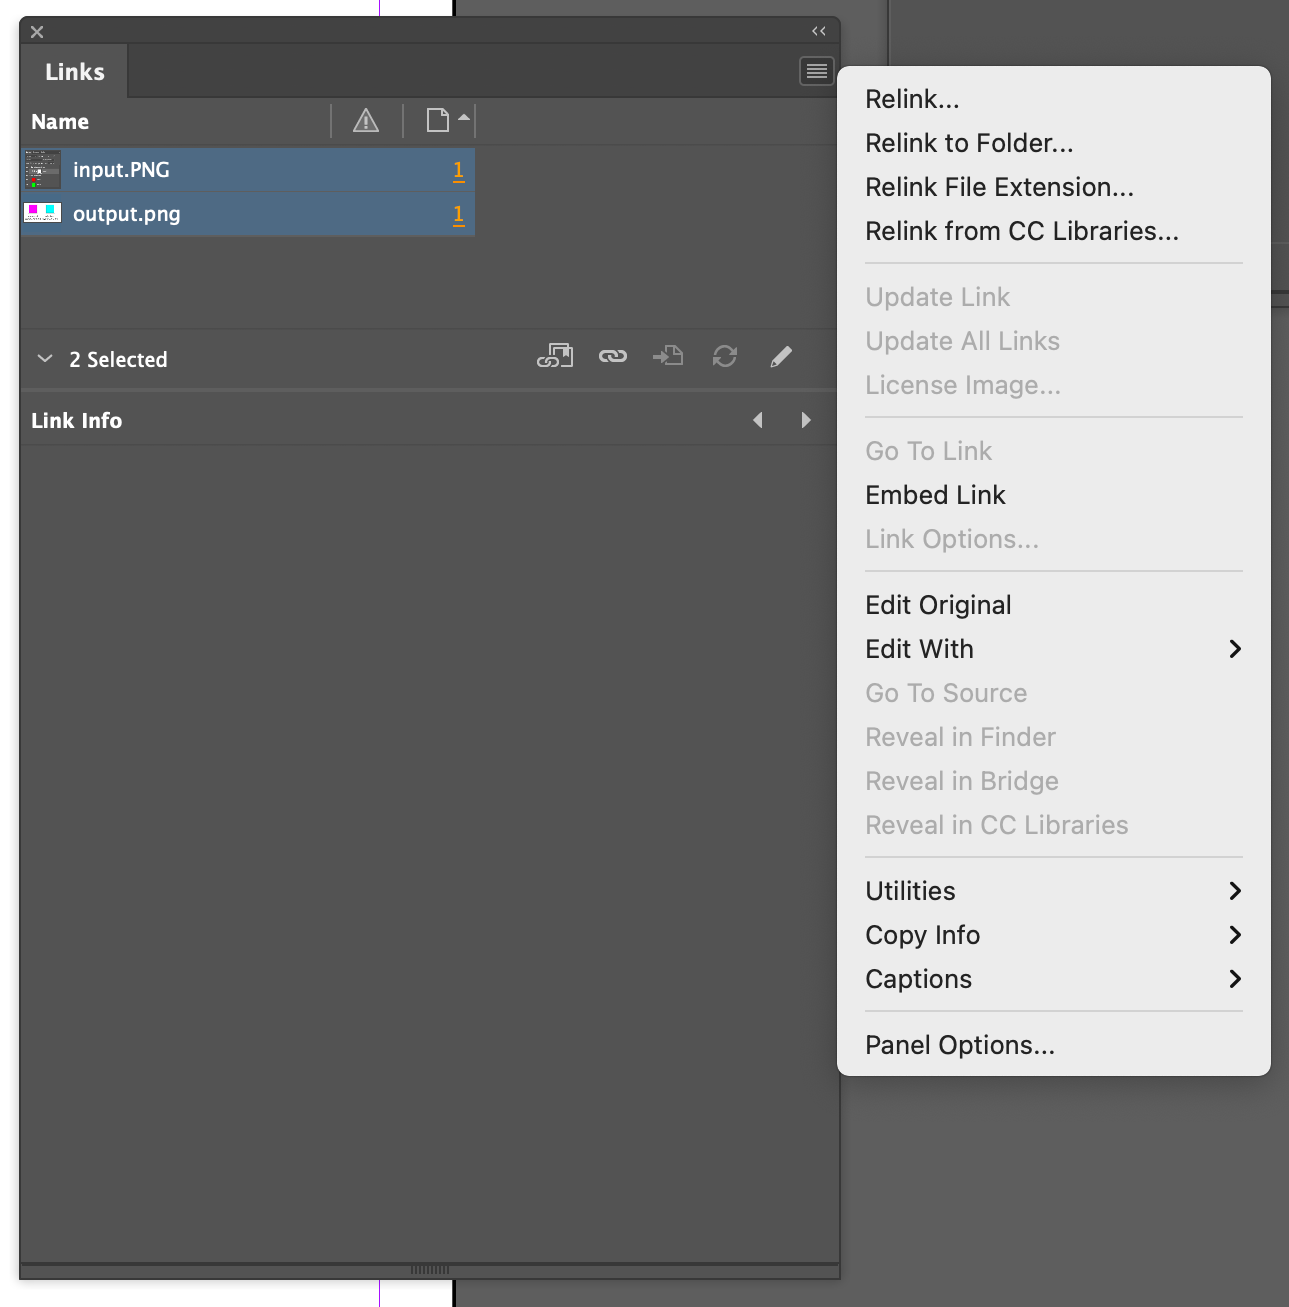
Task: Click Panel Options in the menu
Action: 959,1045
